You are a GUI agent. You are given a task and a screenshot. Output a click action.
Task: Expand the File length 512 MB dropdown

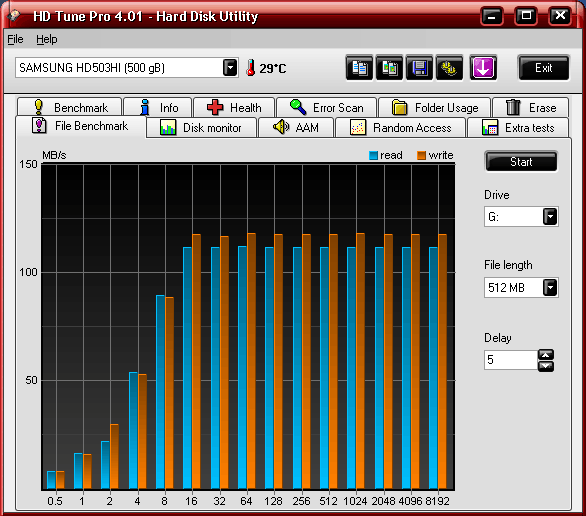[x=550, y=287]
